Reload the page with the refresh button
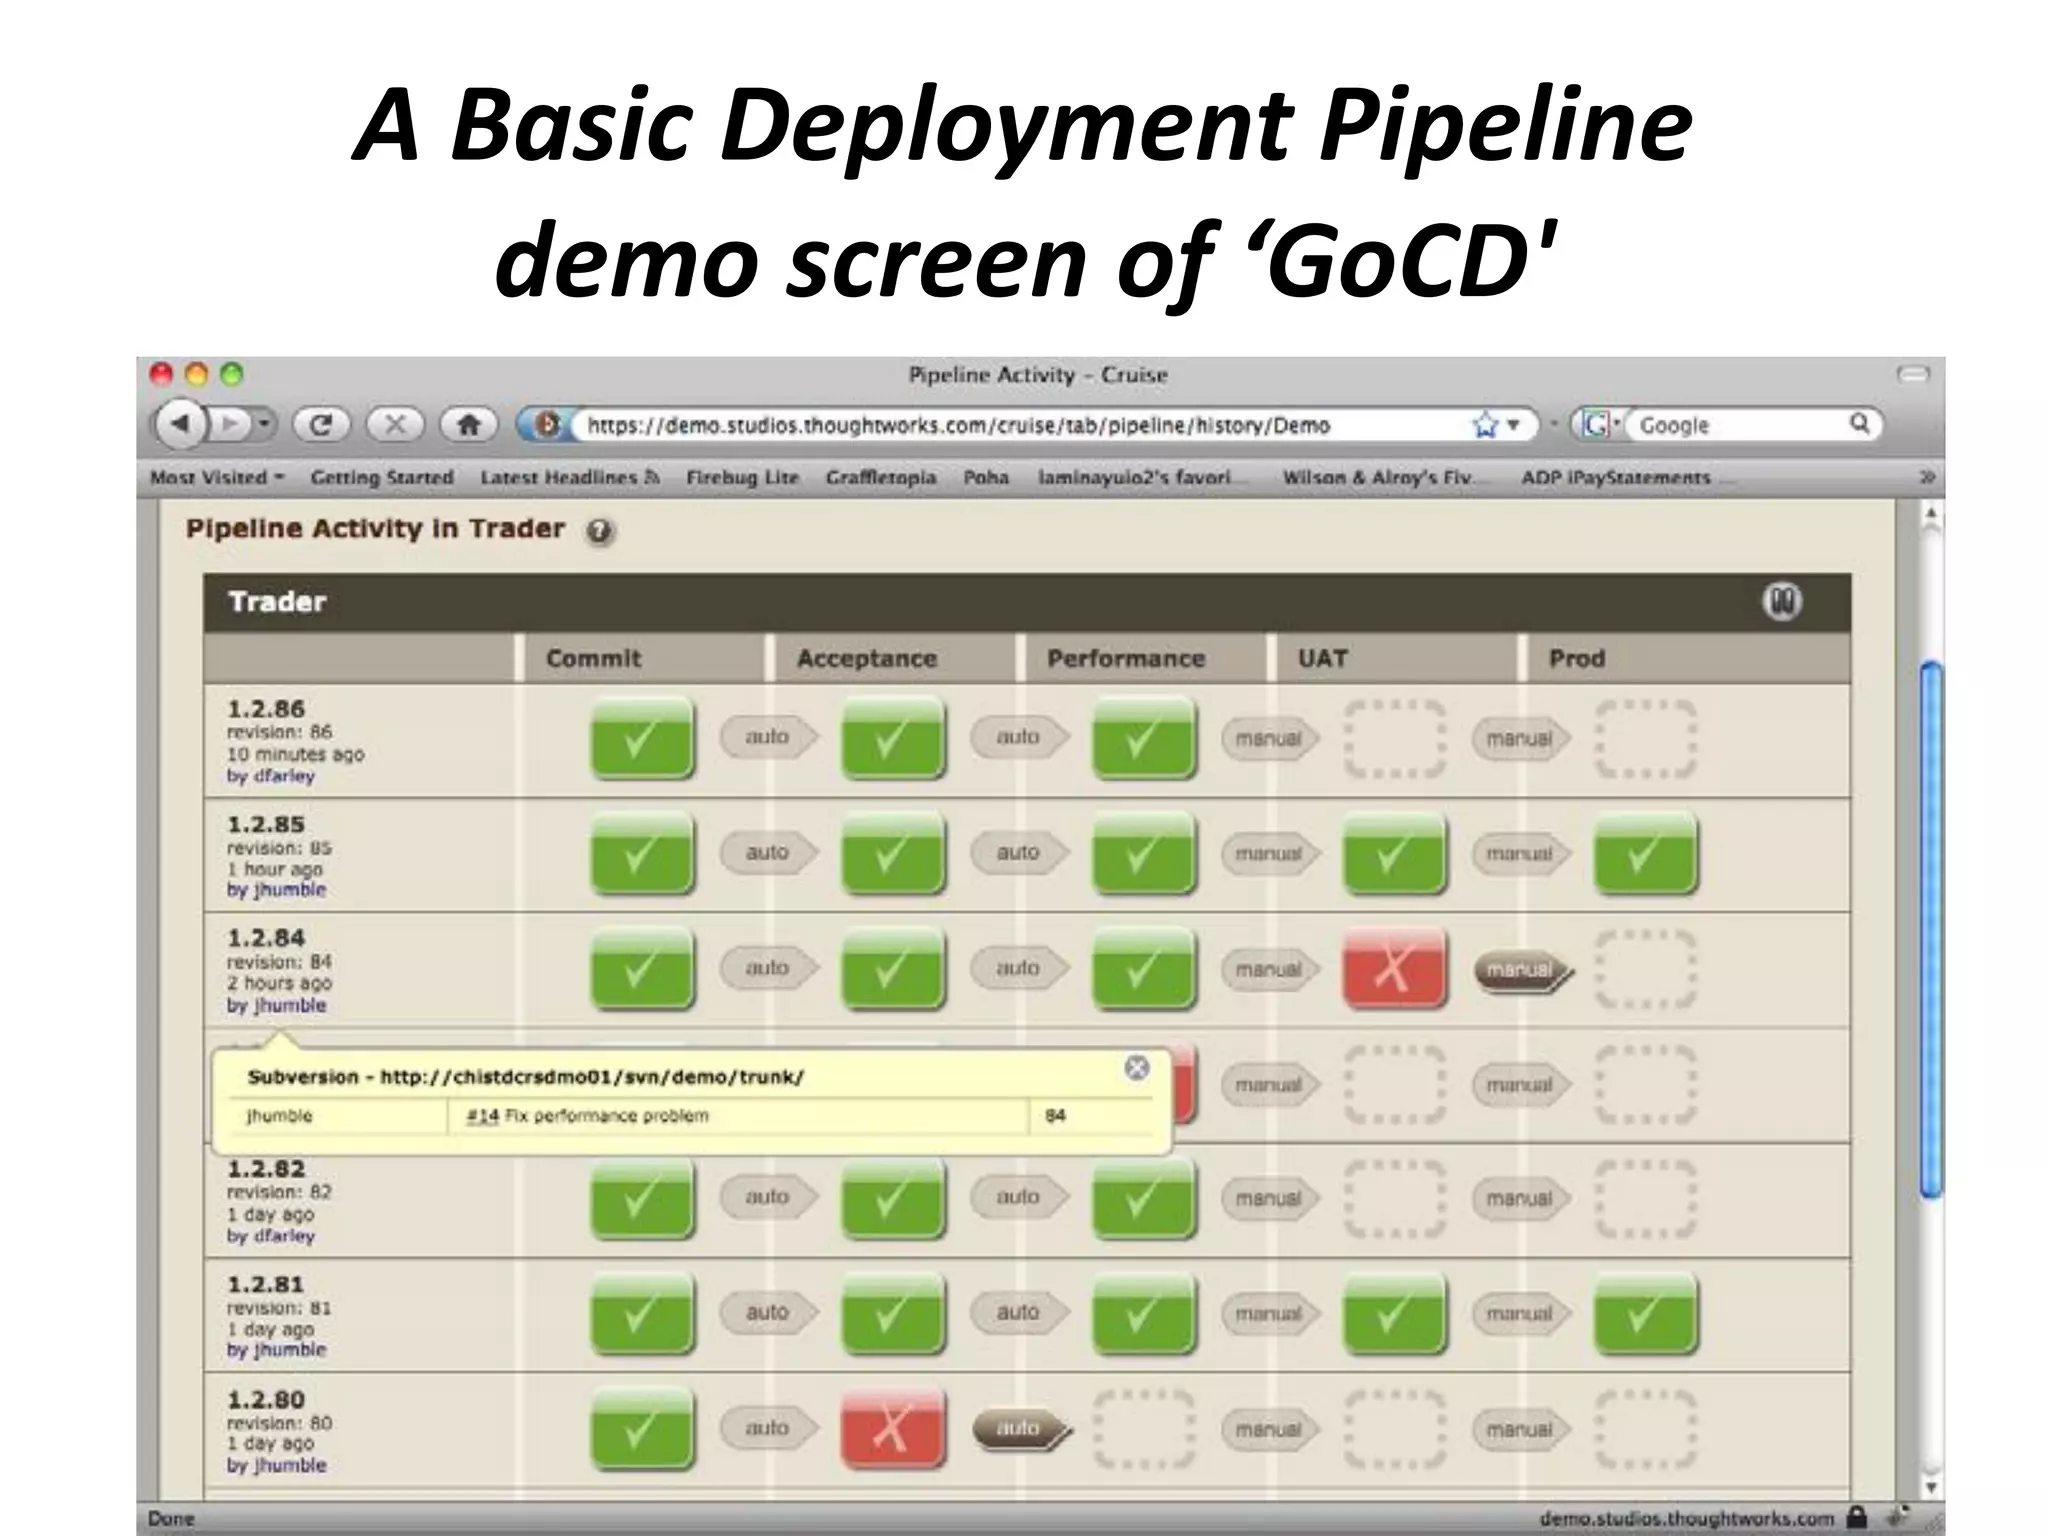 coord(320,425)
